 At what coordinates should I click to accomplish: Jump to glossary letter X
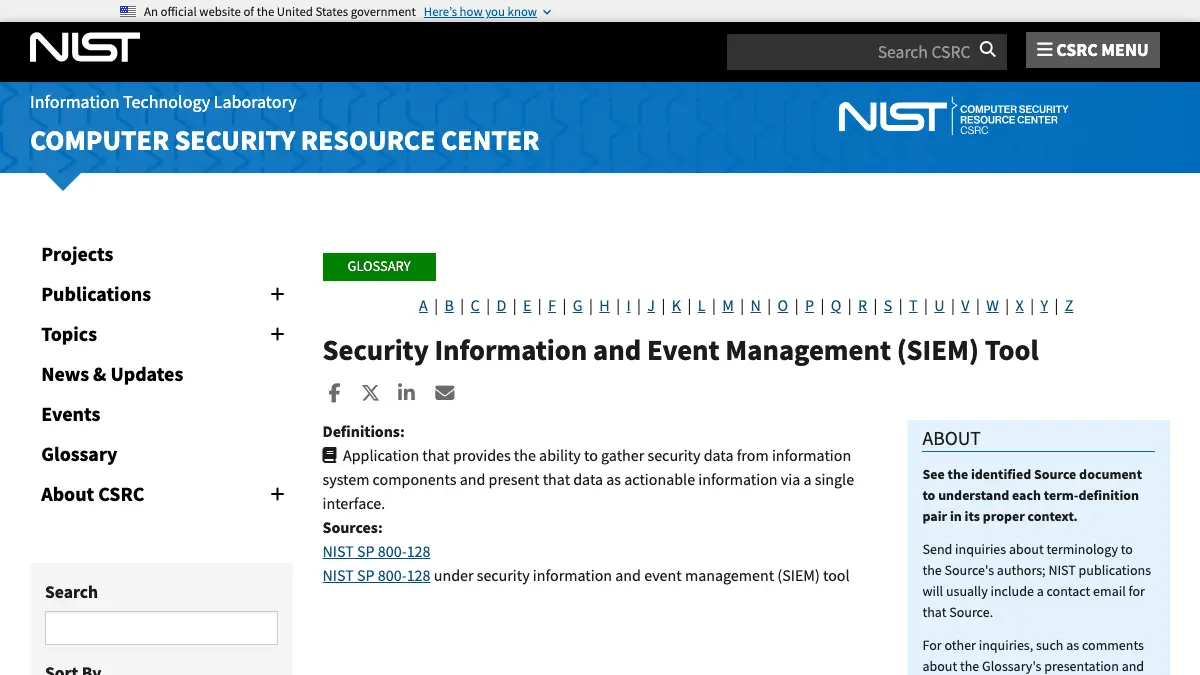[x=1019, y=306]
